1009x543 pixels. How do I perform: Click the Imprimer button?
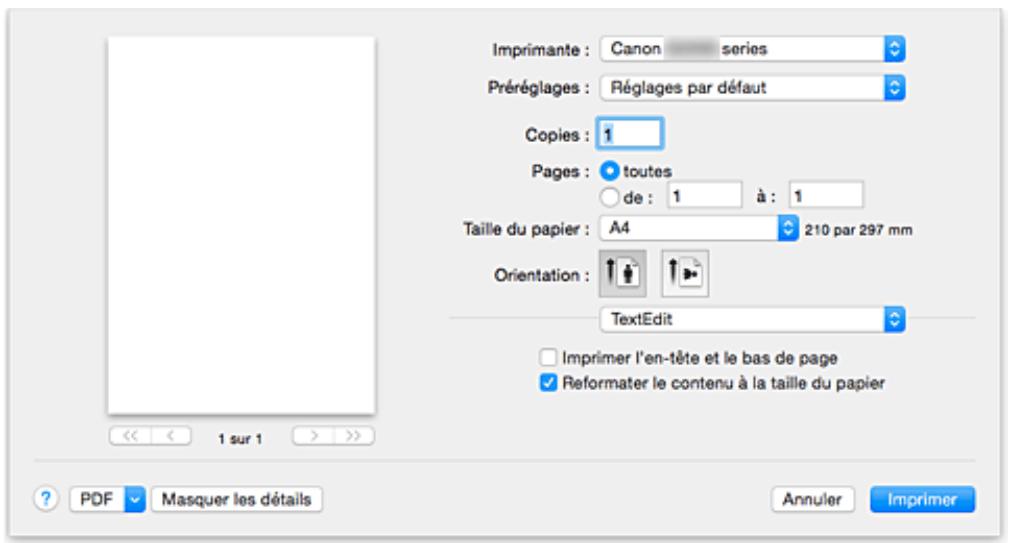coord(922,497)
